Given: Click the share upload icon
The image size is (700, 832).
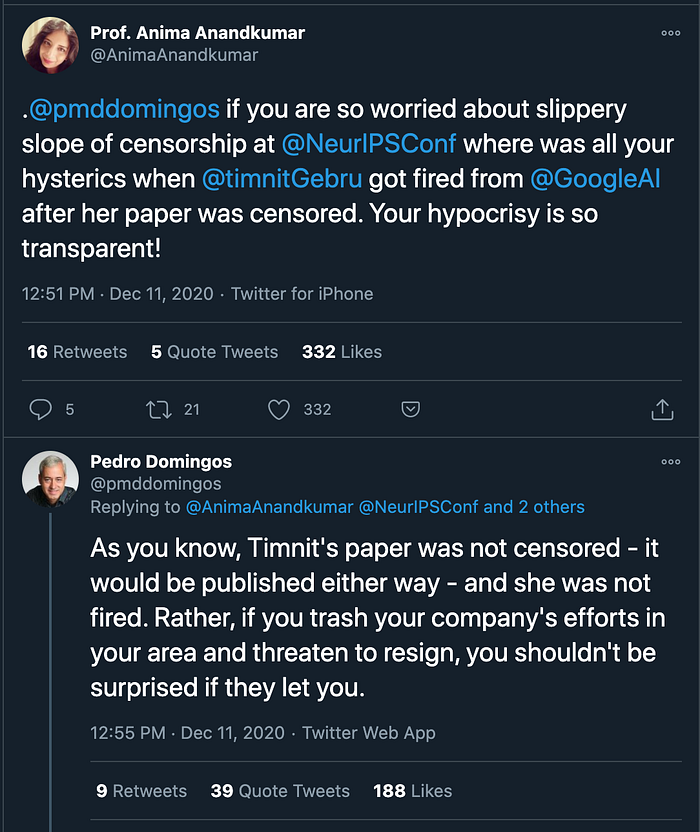Looking at the screenshot, I should coord(661,409).
